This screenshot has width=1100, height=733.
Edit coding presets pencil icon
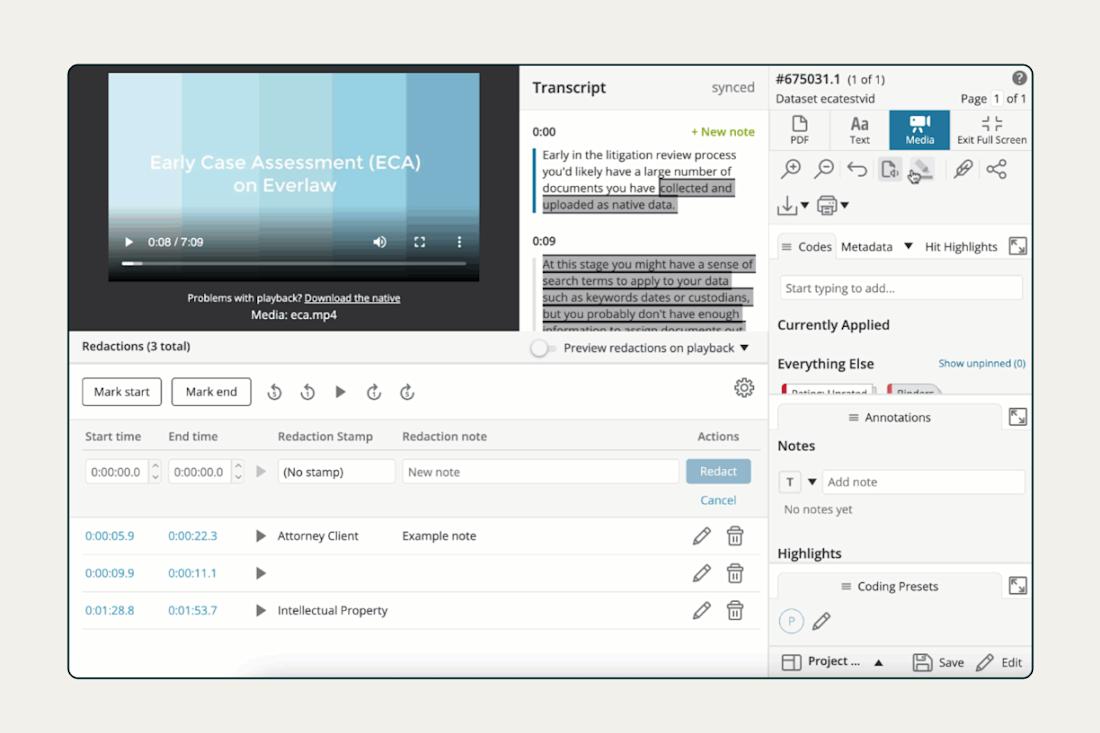click(x=821, y=621)
